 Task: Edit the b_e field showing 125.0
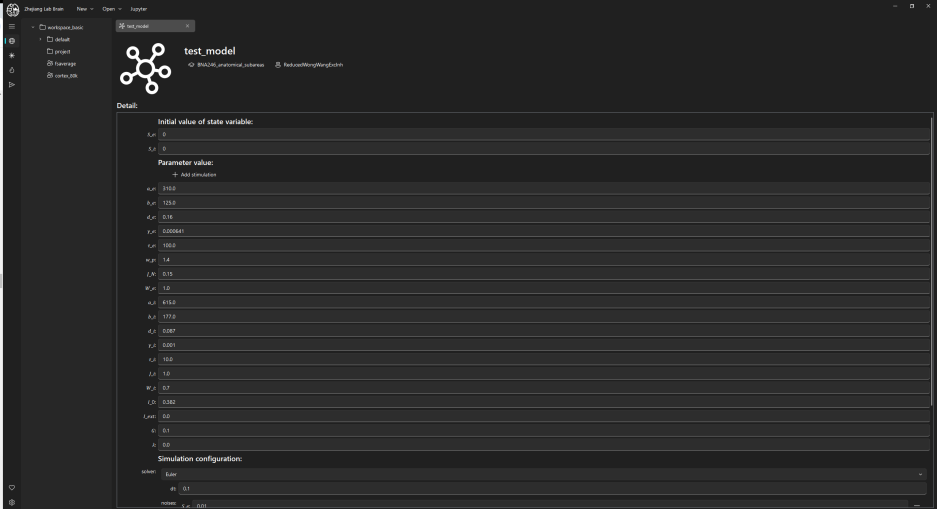click(x=544, y=203)
